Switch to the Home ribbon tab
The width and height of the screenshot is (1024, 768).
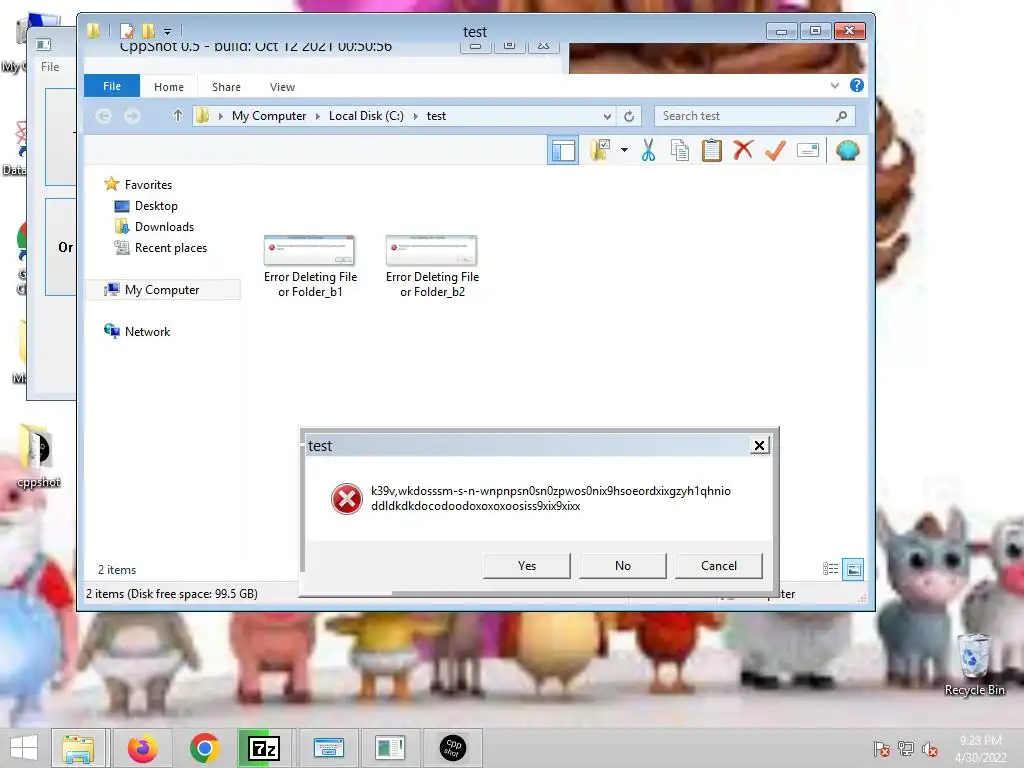click(168, 87)
